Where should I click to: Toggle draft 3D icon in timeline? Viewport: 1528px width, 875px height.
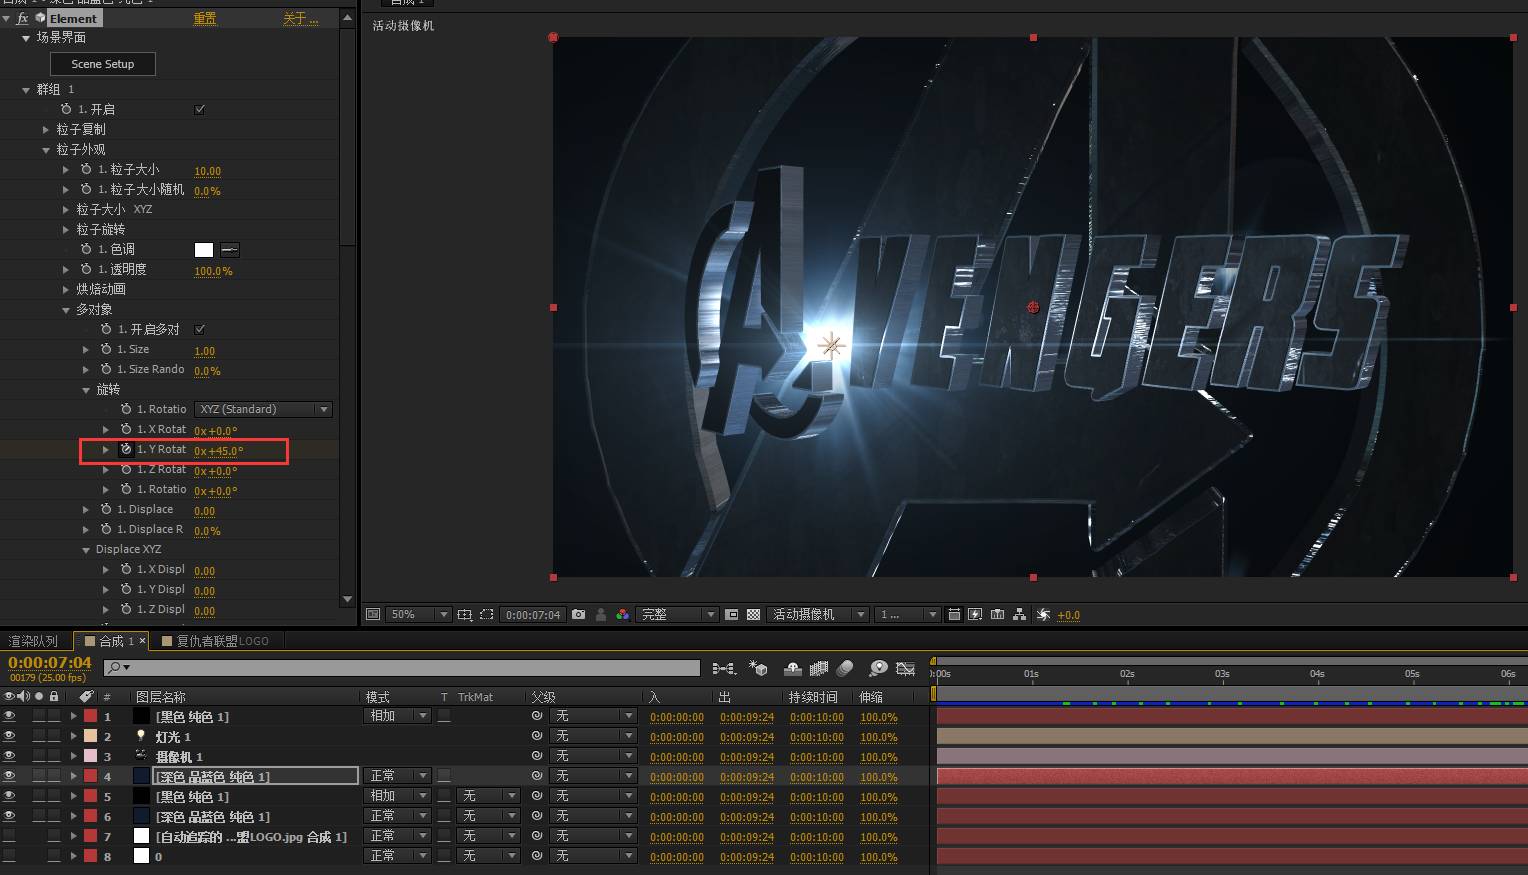coord(758,668)
